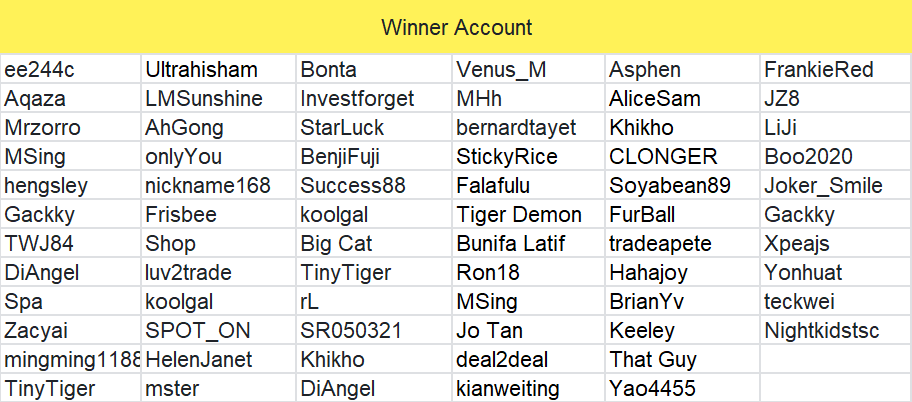Select the Ultrahisham cell

219,69
